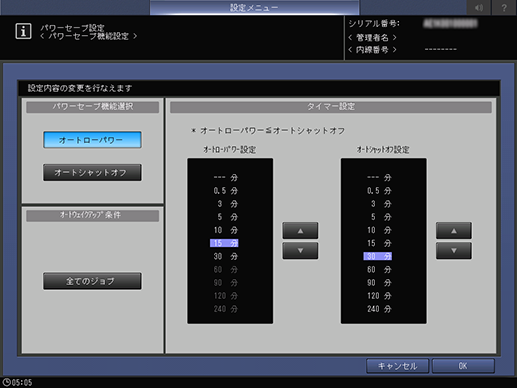Select '0.5 分' in auto shut off list
The image size is (517, 388).
[x=379, y=191]
